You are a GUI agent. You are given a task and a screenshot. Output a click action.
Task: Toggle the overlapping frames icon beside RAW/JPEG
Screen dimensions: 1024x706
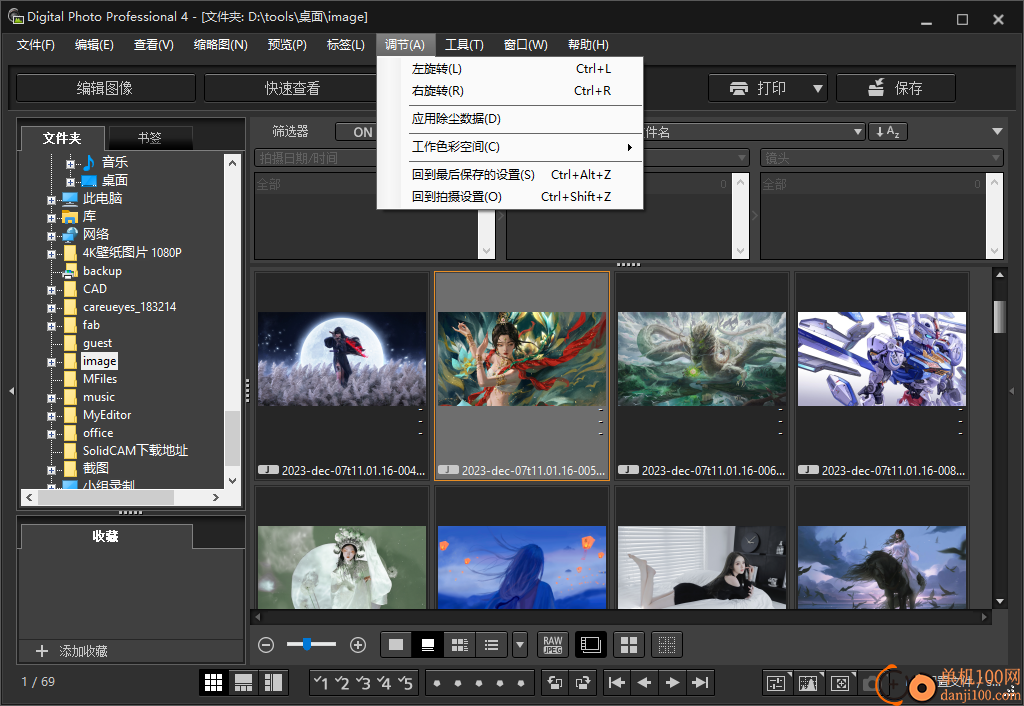590,645
